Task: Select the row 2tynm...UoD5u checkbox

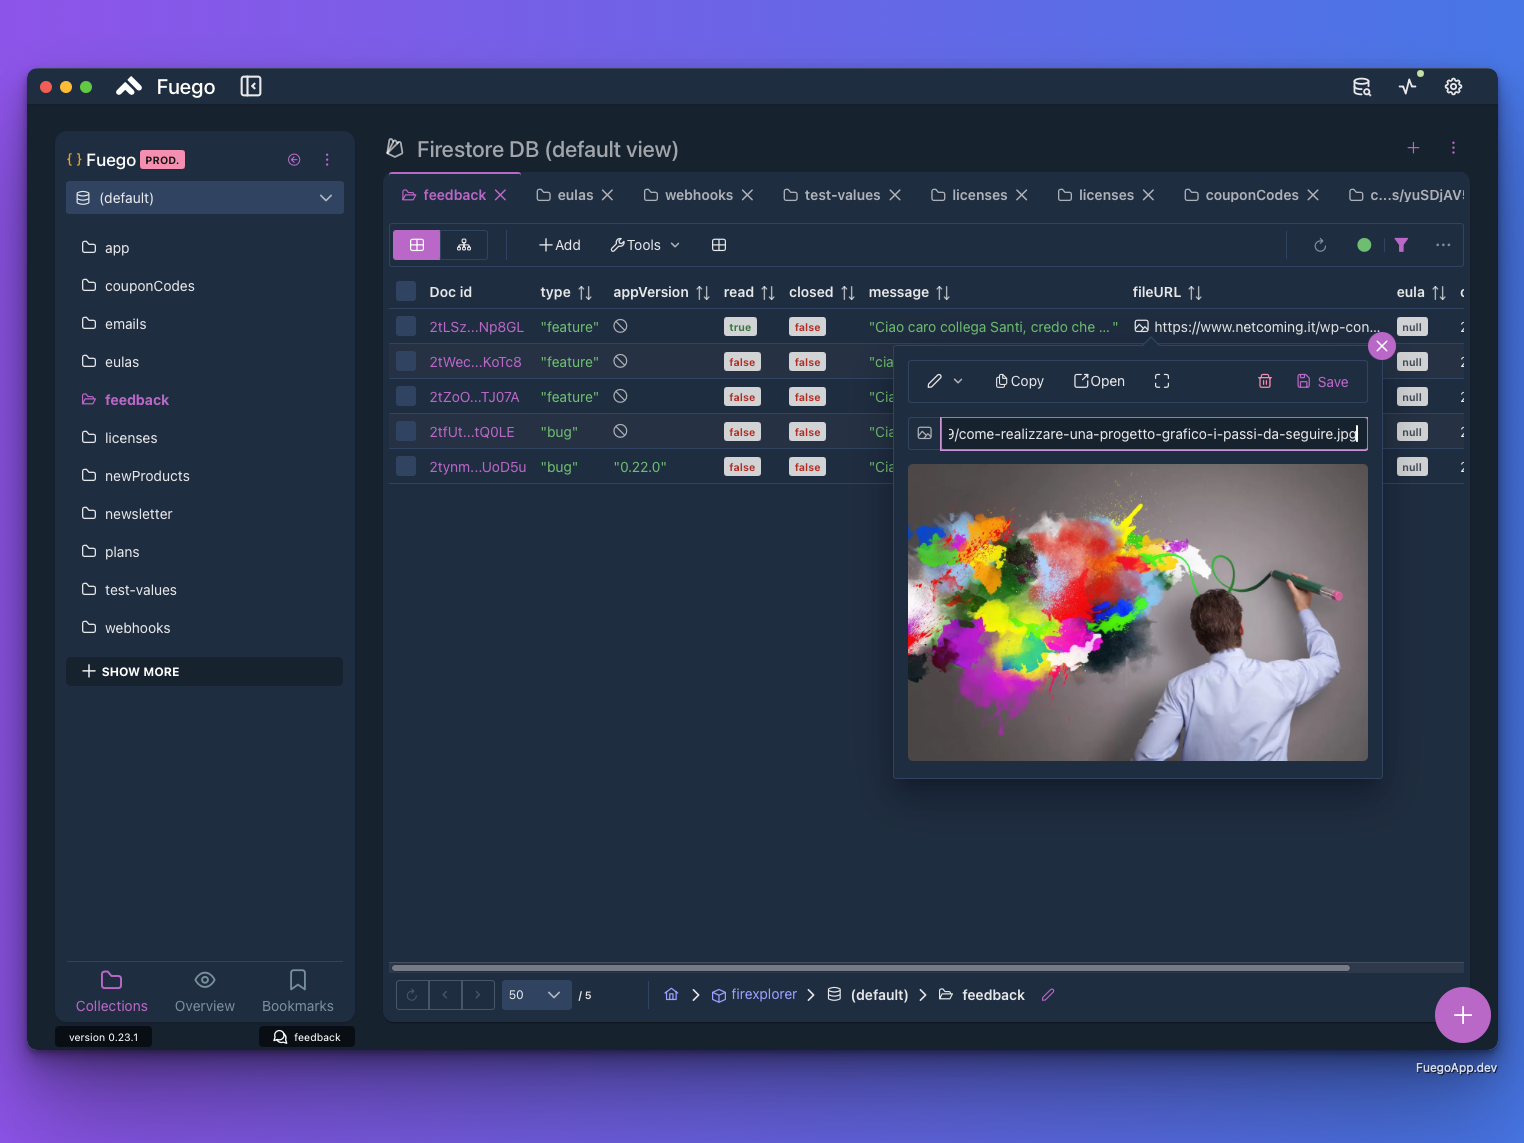Action: pos(406,466)
